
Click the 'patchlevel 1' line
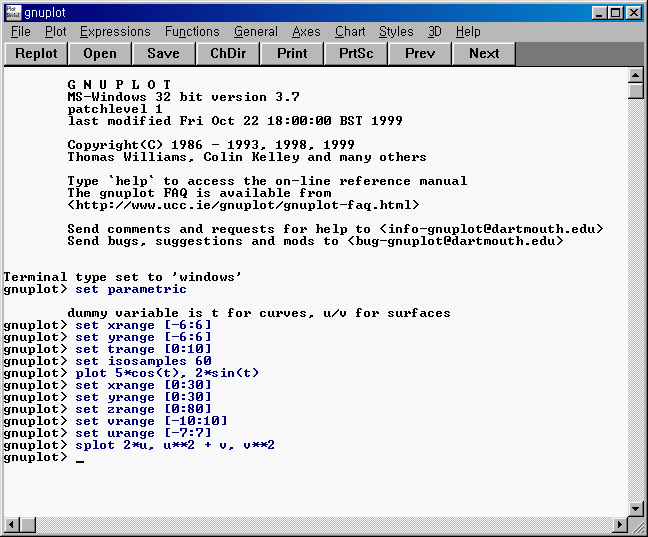tap(114, 109)
